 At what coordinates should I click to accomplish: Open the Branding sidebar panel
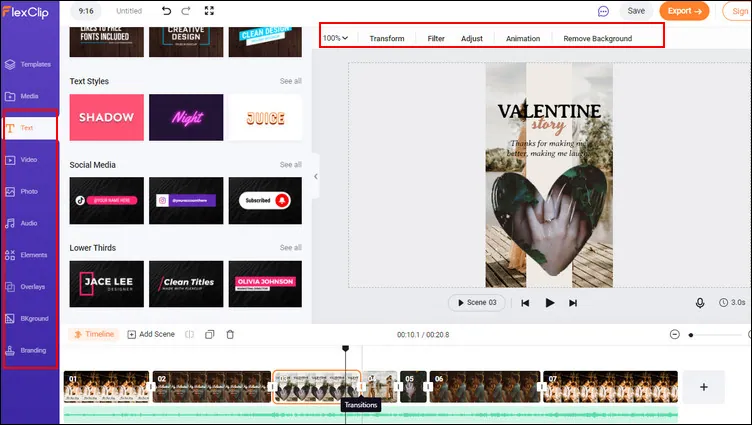coord(26,350)
